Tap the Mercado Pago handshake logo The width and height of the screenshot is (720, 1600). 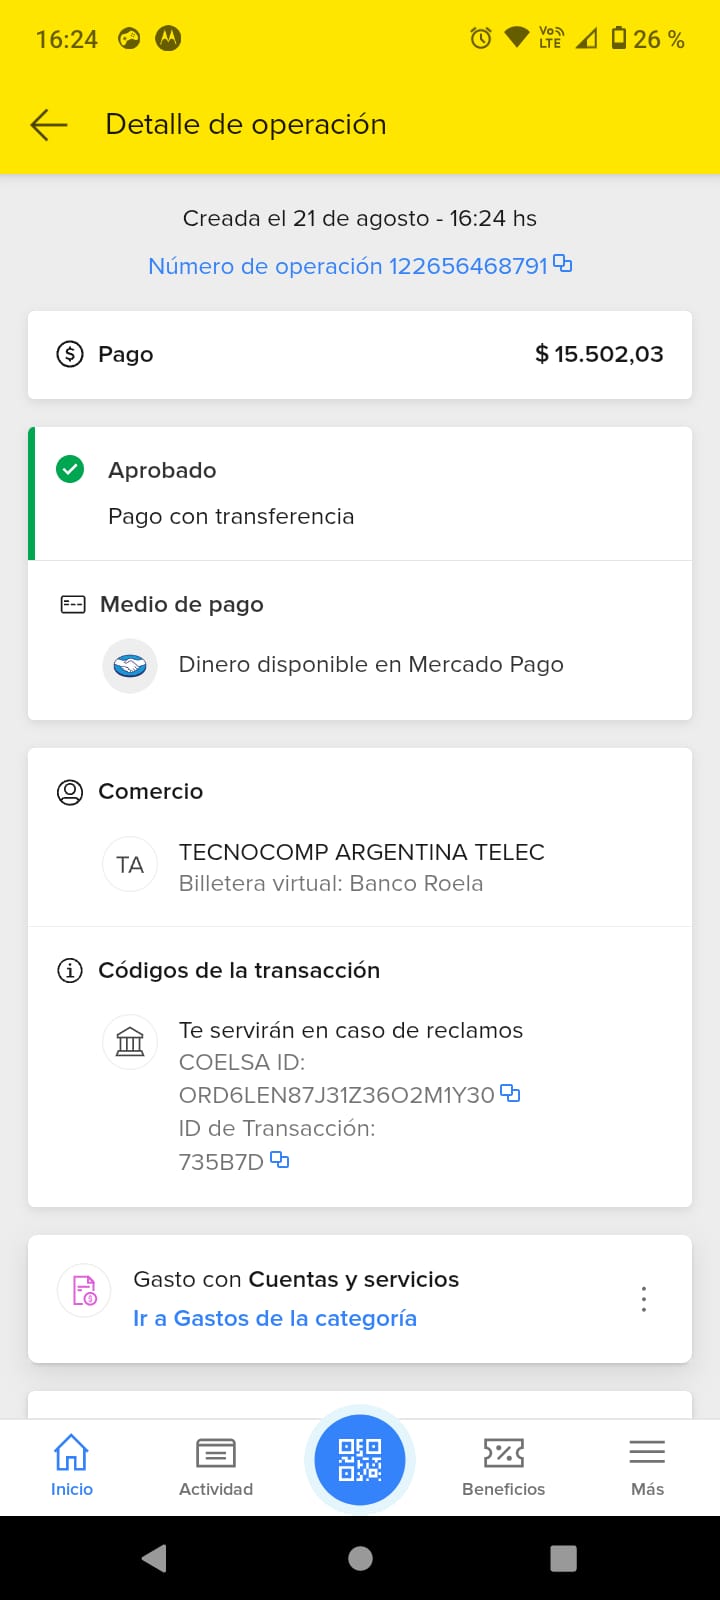pos(130,665)
